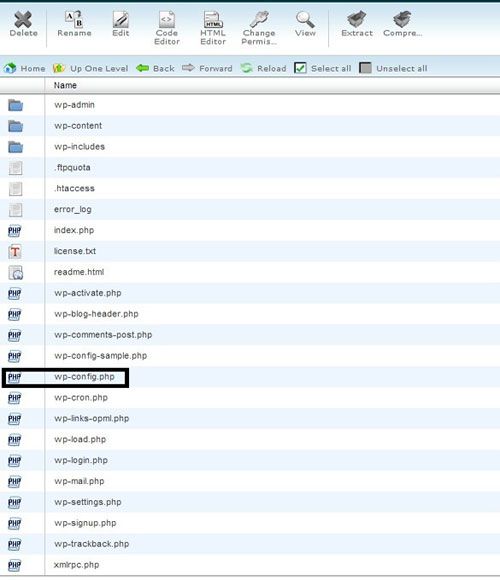500x580 pixels.
Task: Click the wp-cron.php PHP icon
Action: [x=14, y=398]
